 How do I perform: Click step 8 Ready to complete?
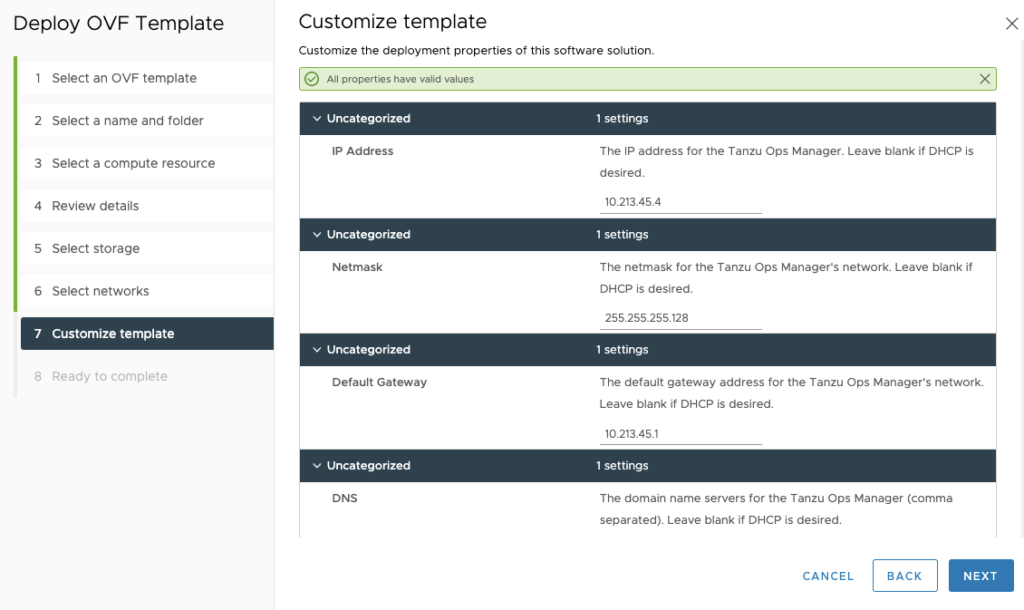point(147,376)
